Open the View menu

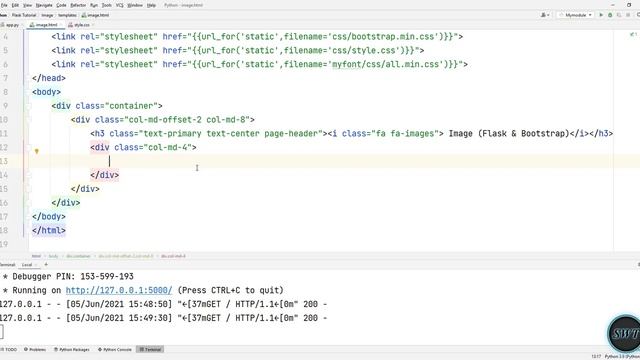click(27, 5)
